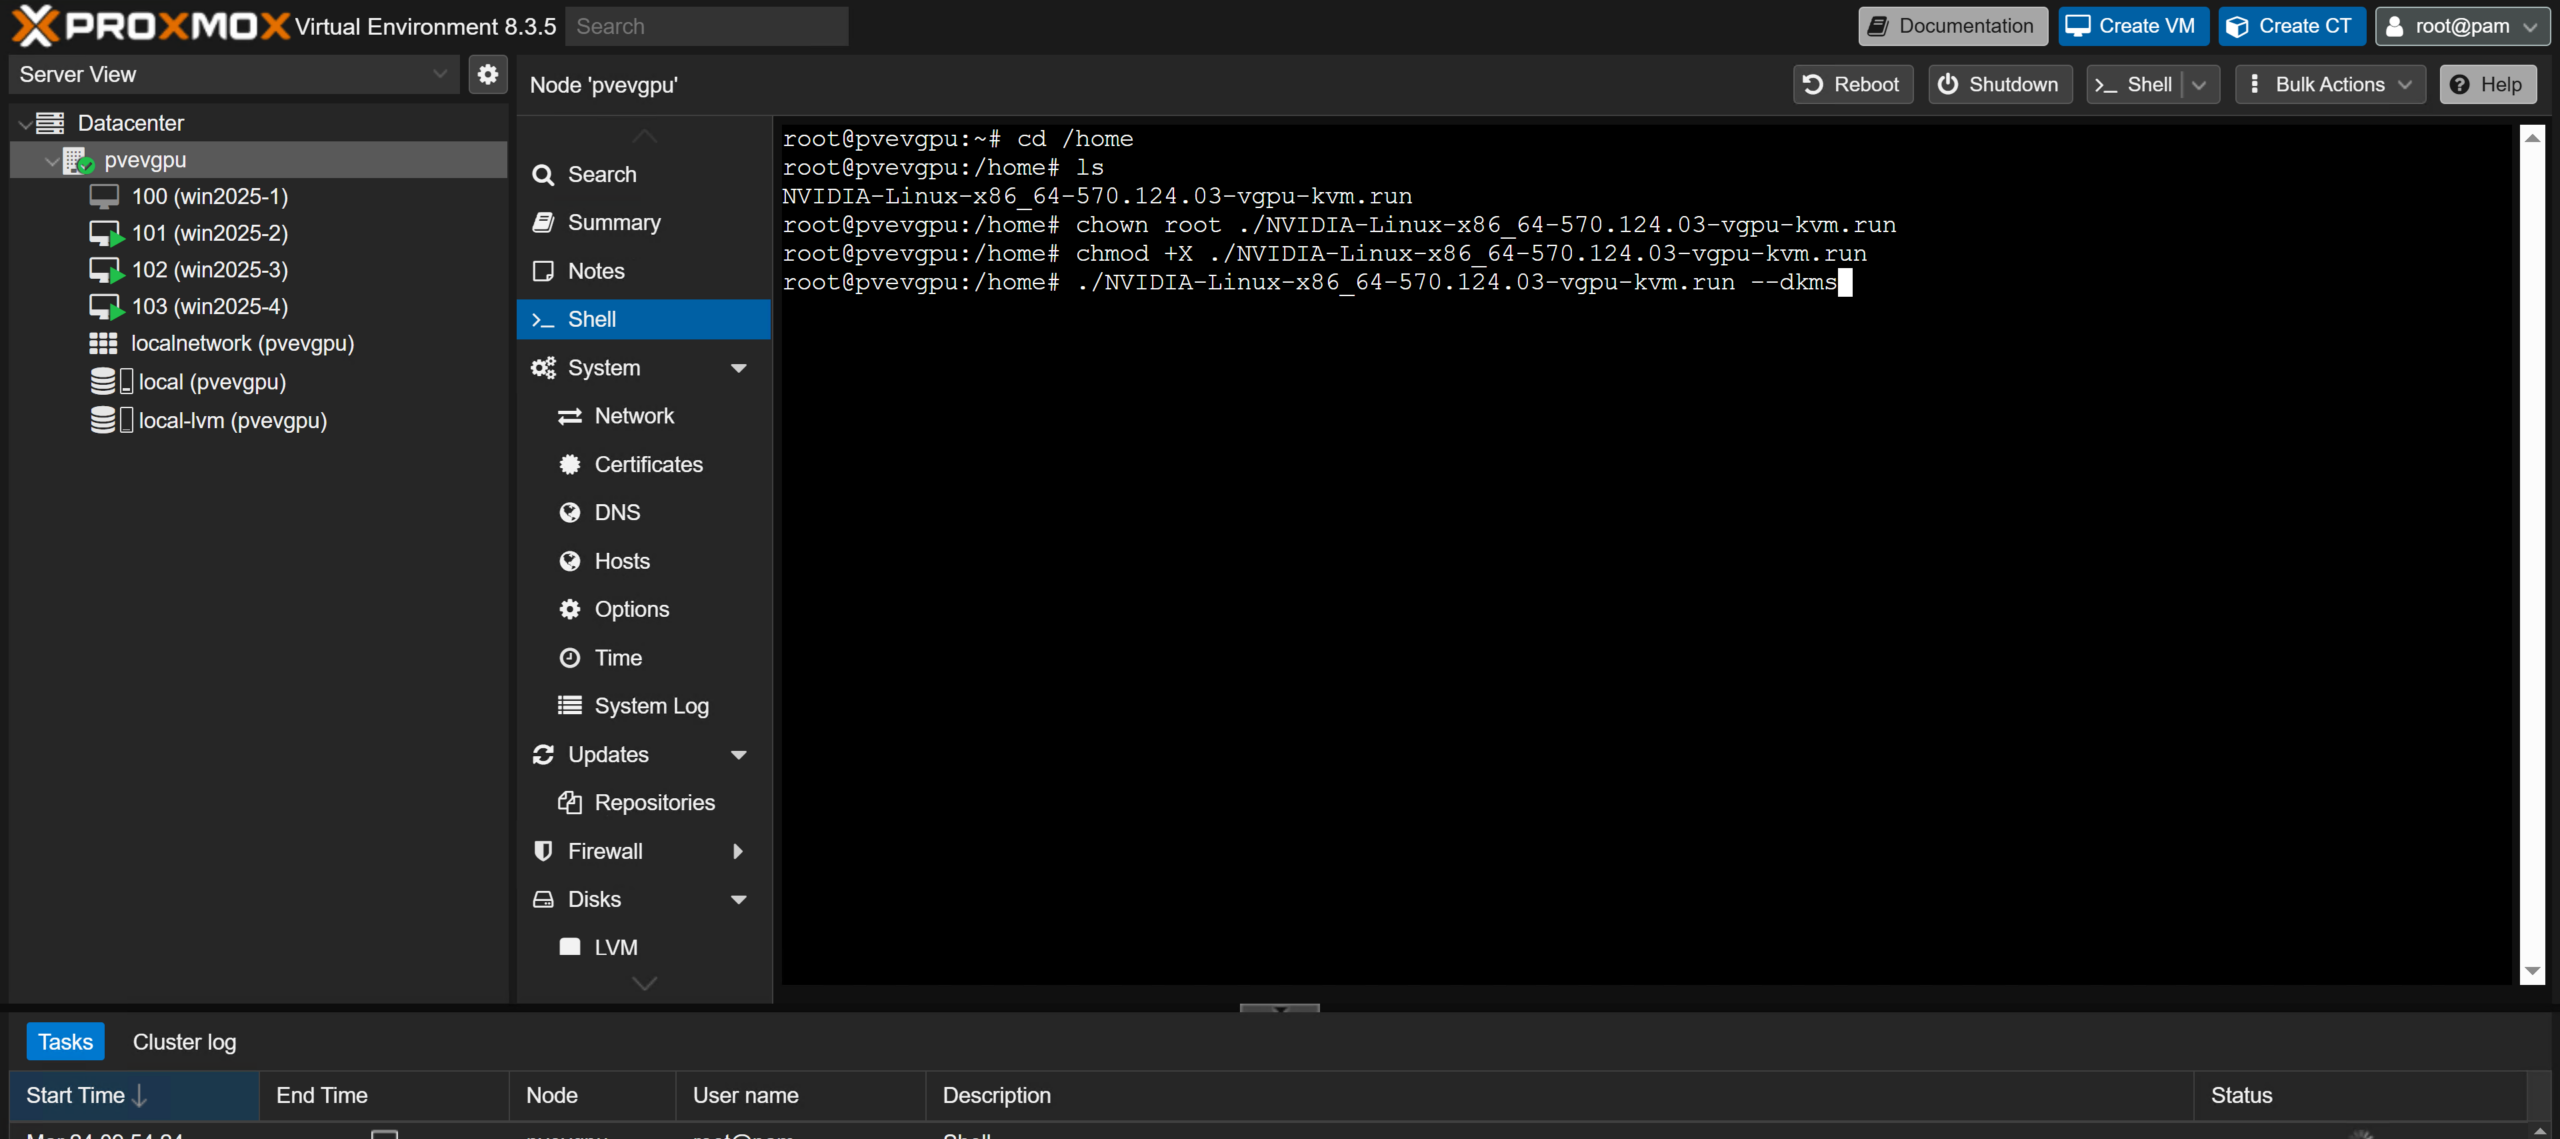Click the local-lvm (pvevgpu) storage icon
The image size is (2560, 1139).
click(111, 420)
